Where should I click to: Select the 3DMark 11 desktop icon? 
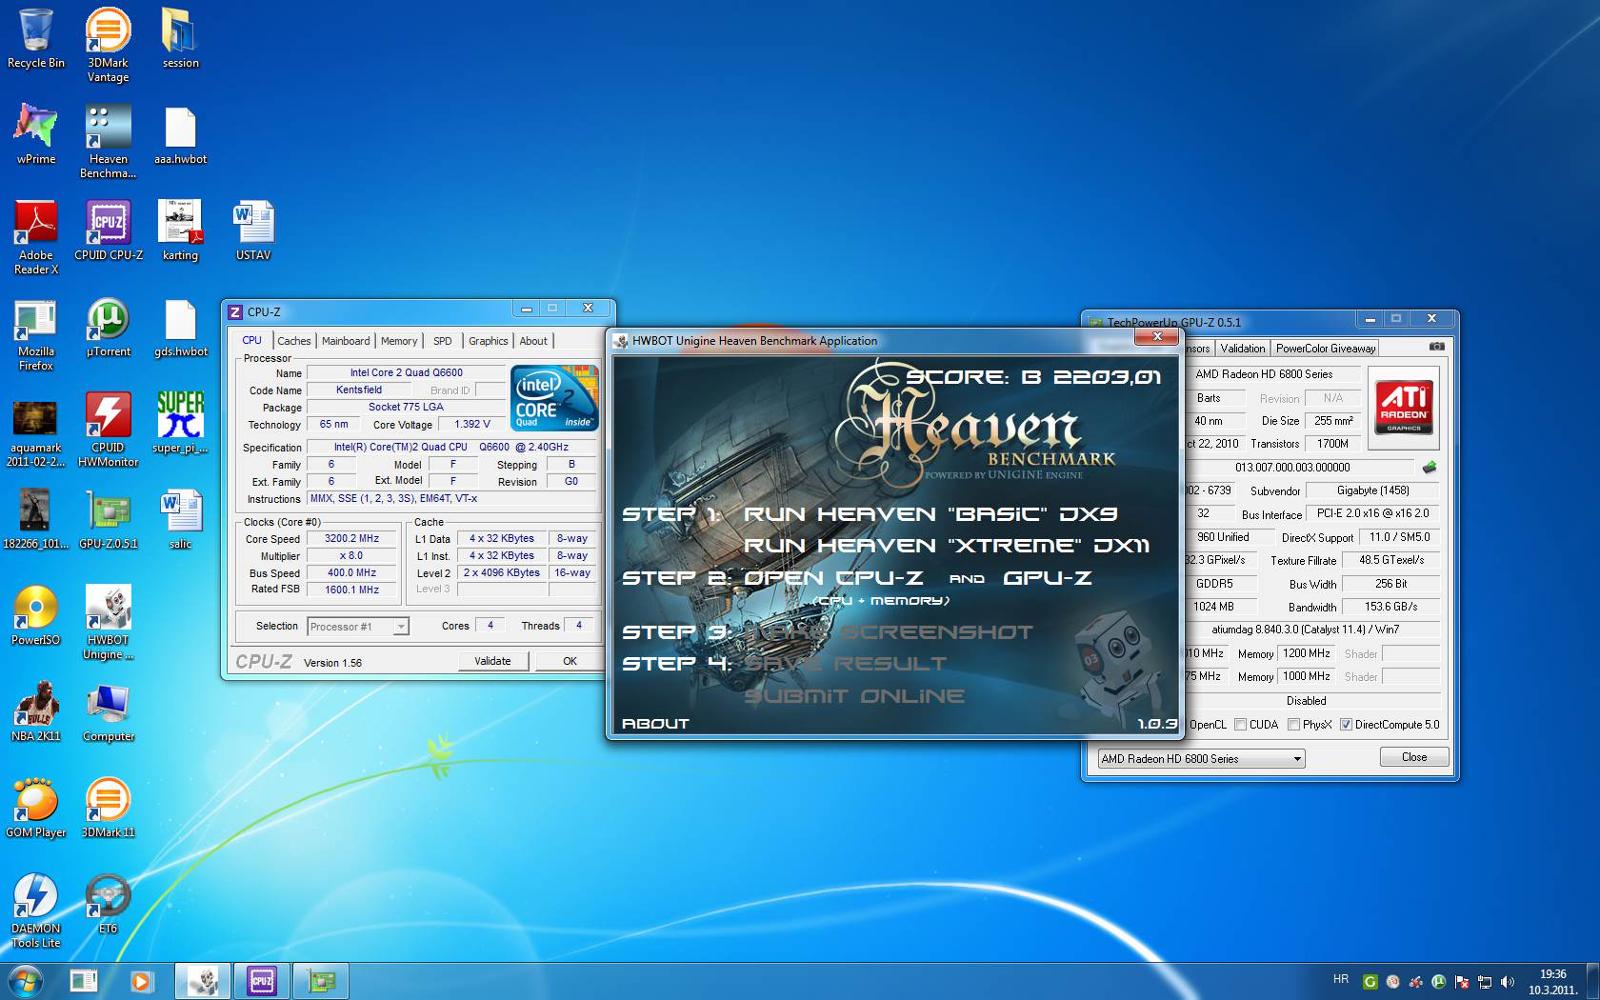coord(108,808)
